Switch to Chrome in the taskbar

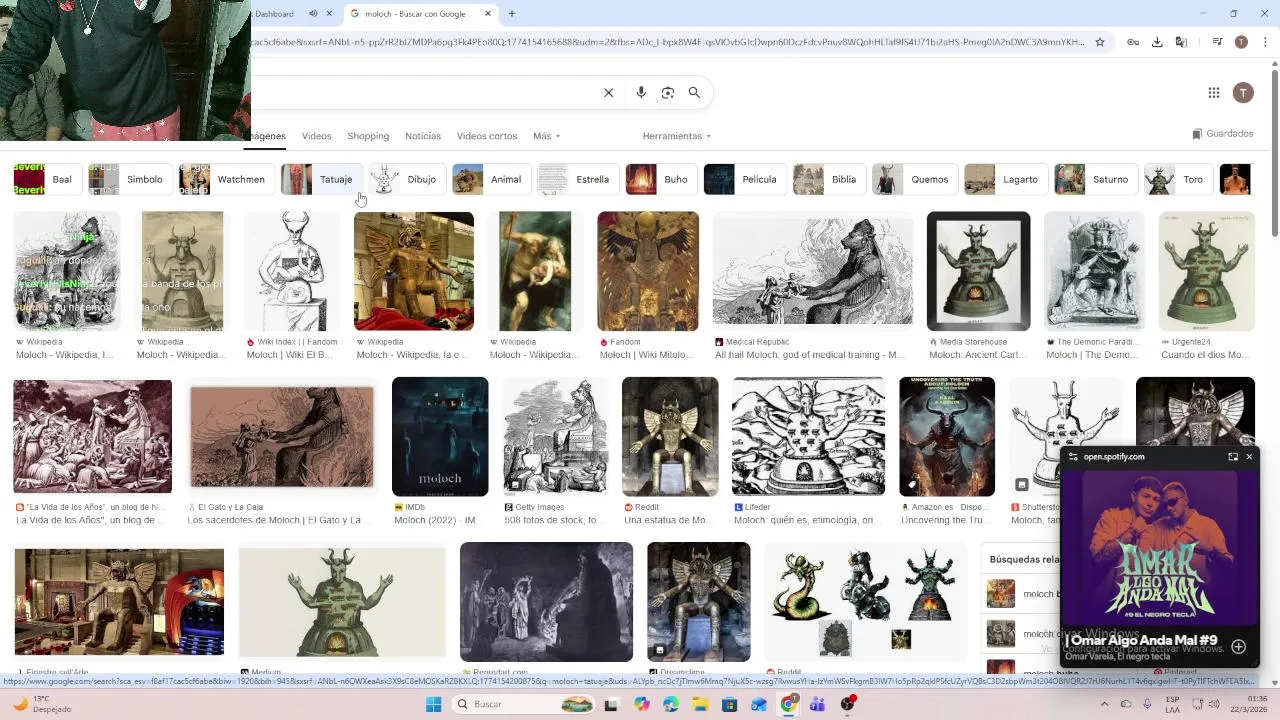(x=789, y=705)
